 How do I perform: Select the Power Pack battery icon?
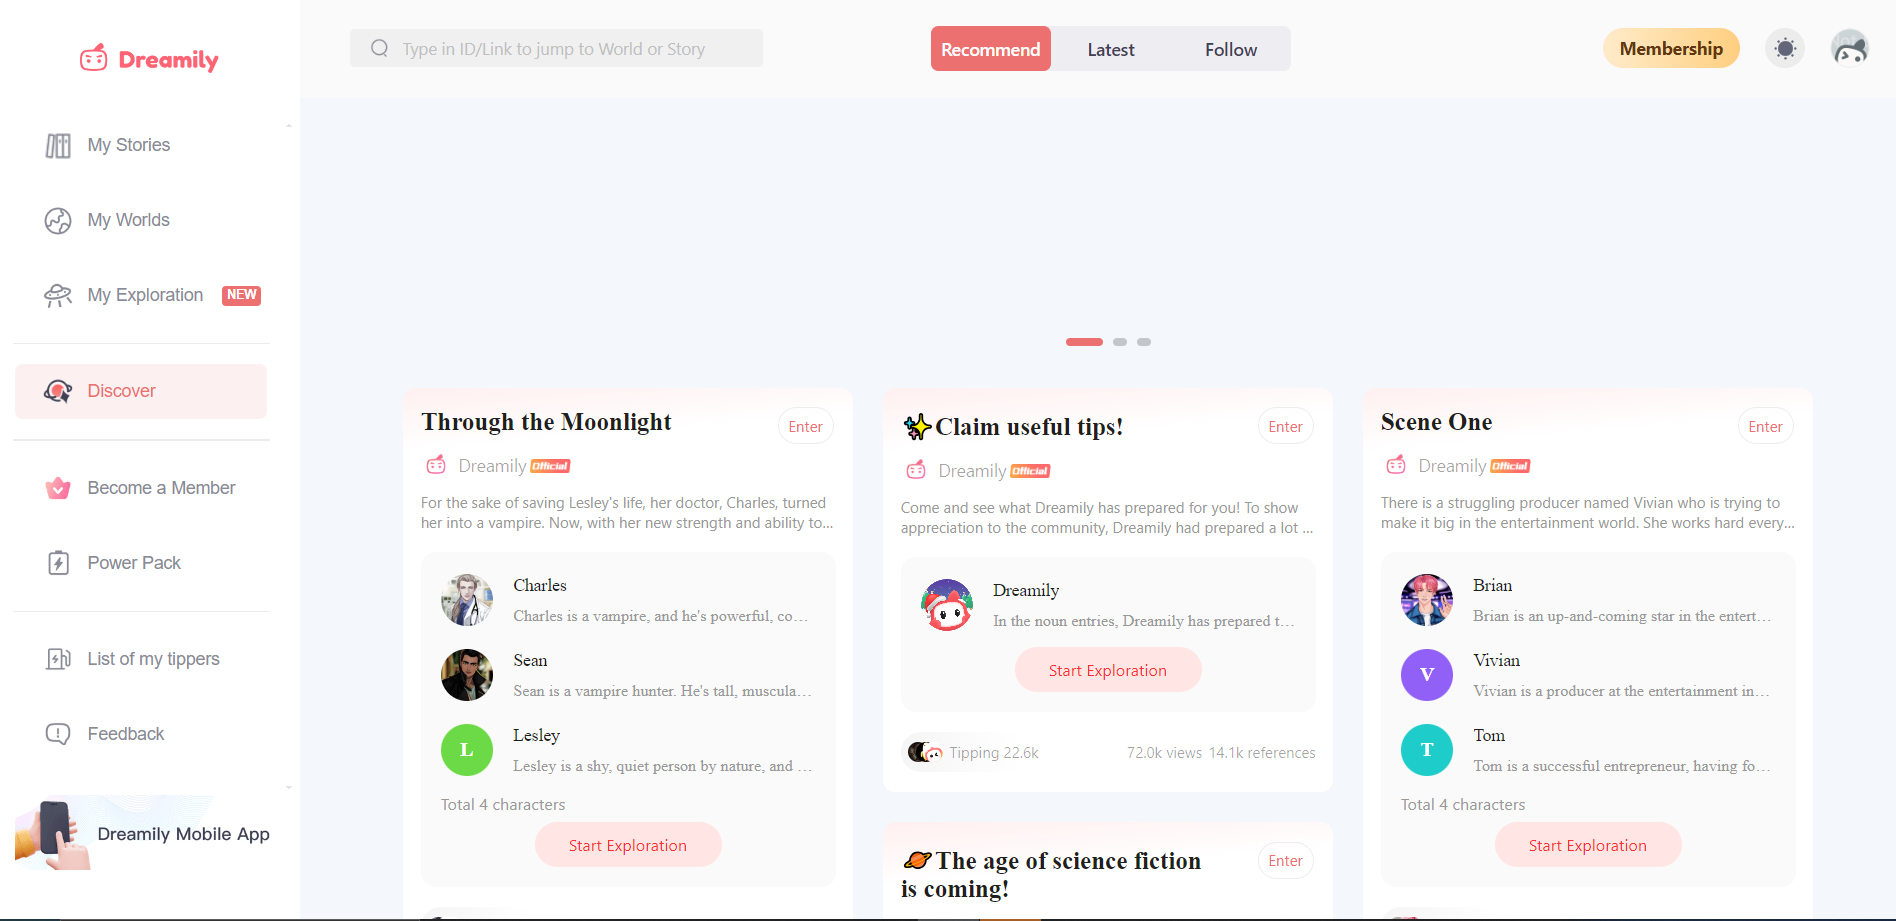(58, 563)
